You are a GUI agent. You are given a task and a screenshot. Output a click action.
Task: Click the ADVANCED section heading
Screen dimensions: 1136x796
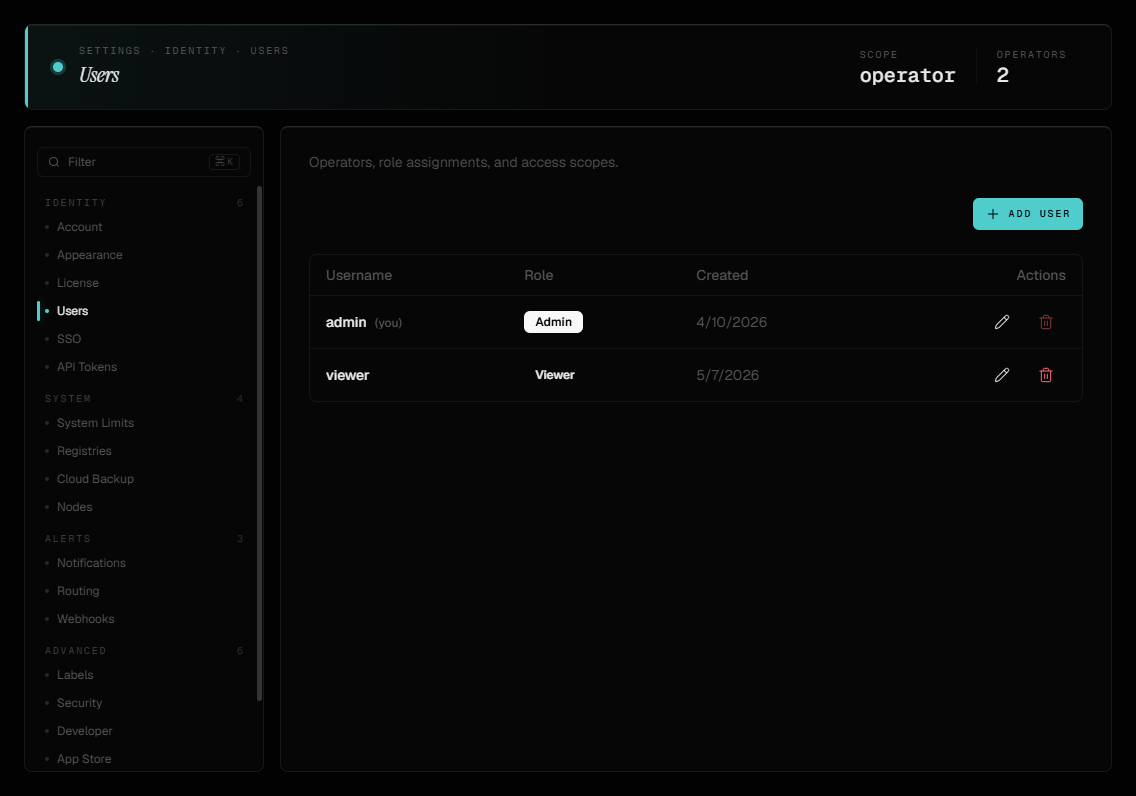click(x=75, y=651)
